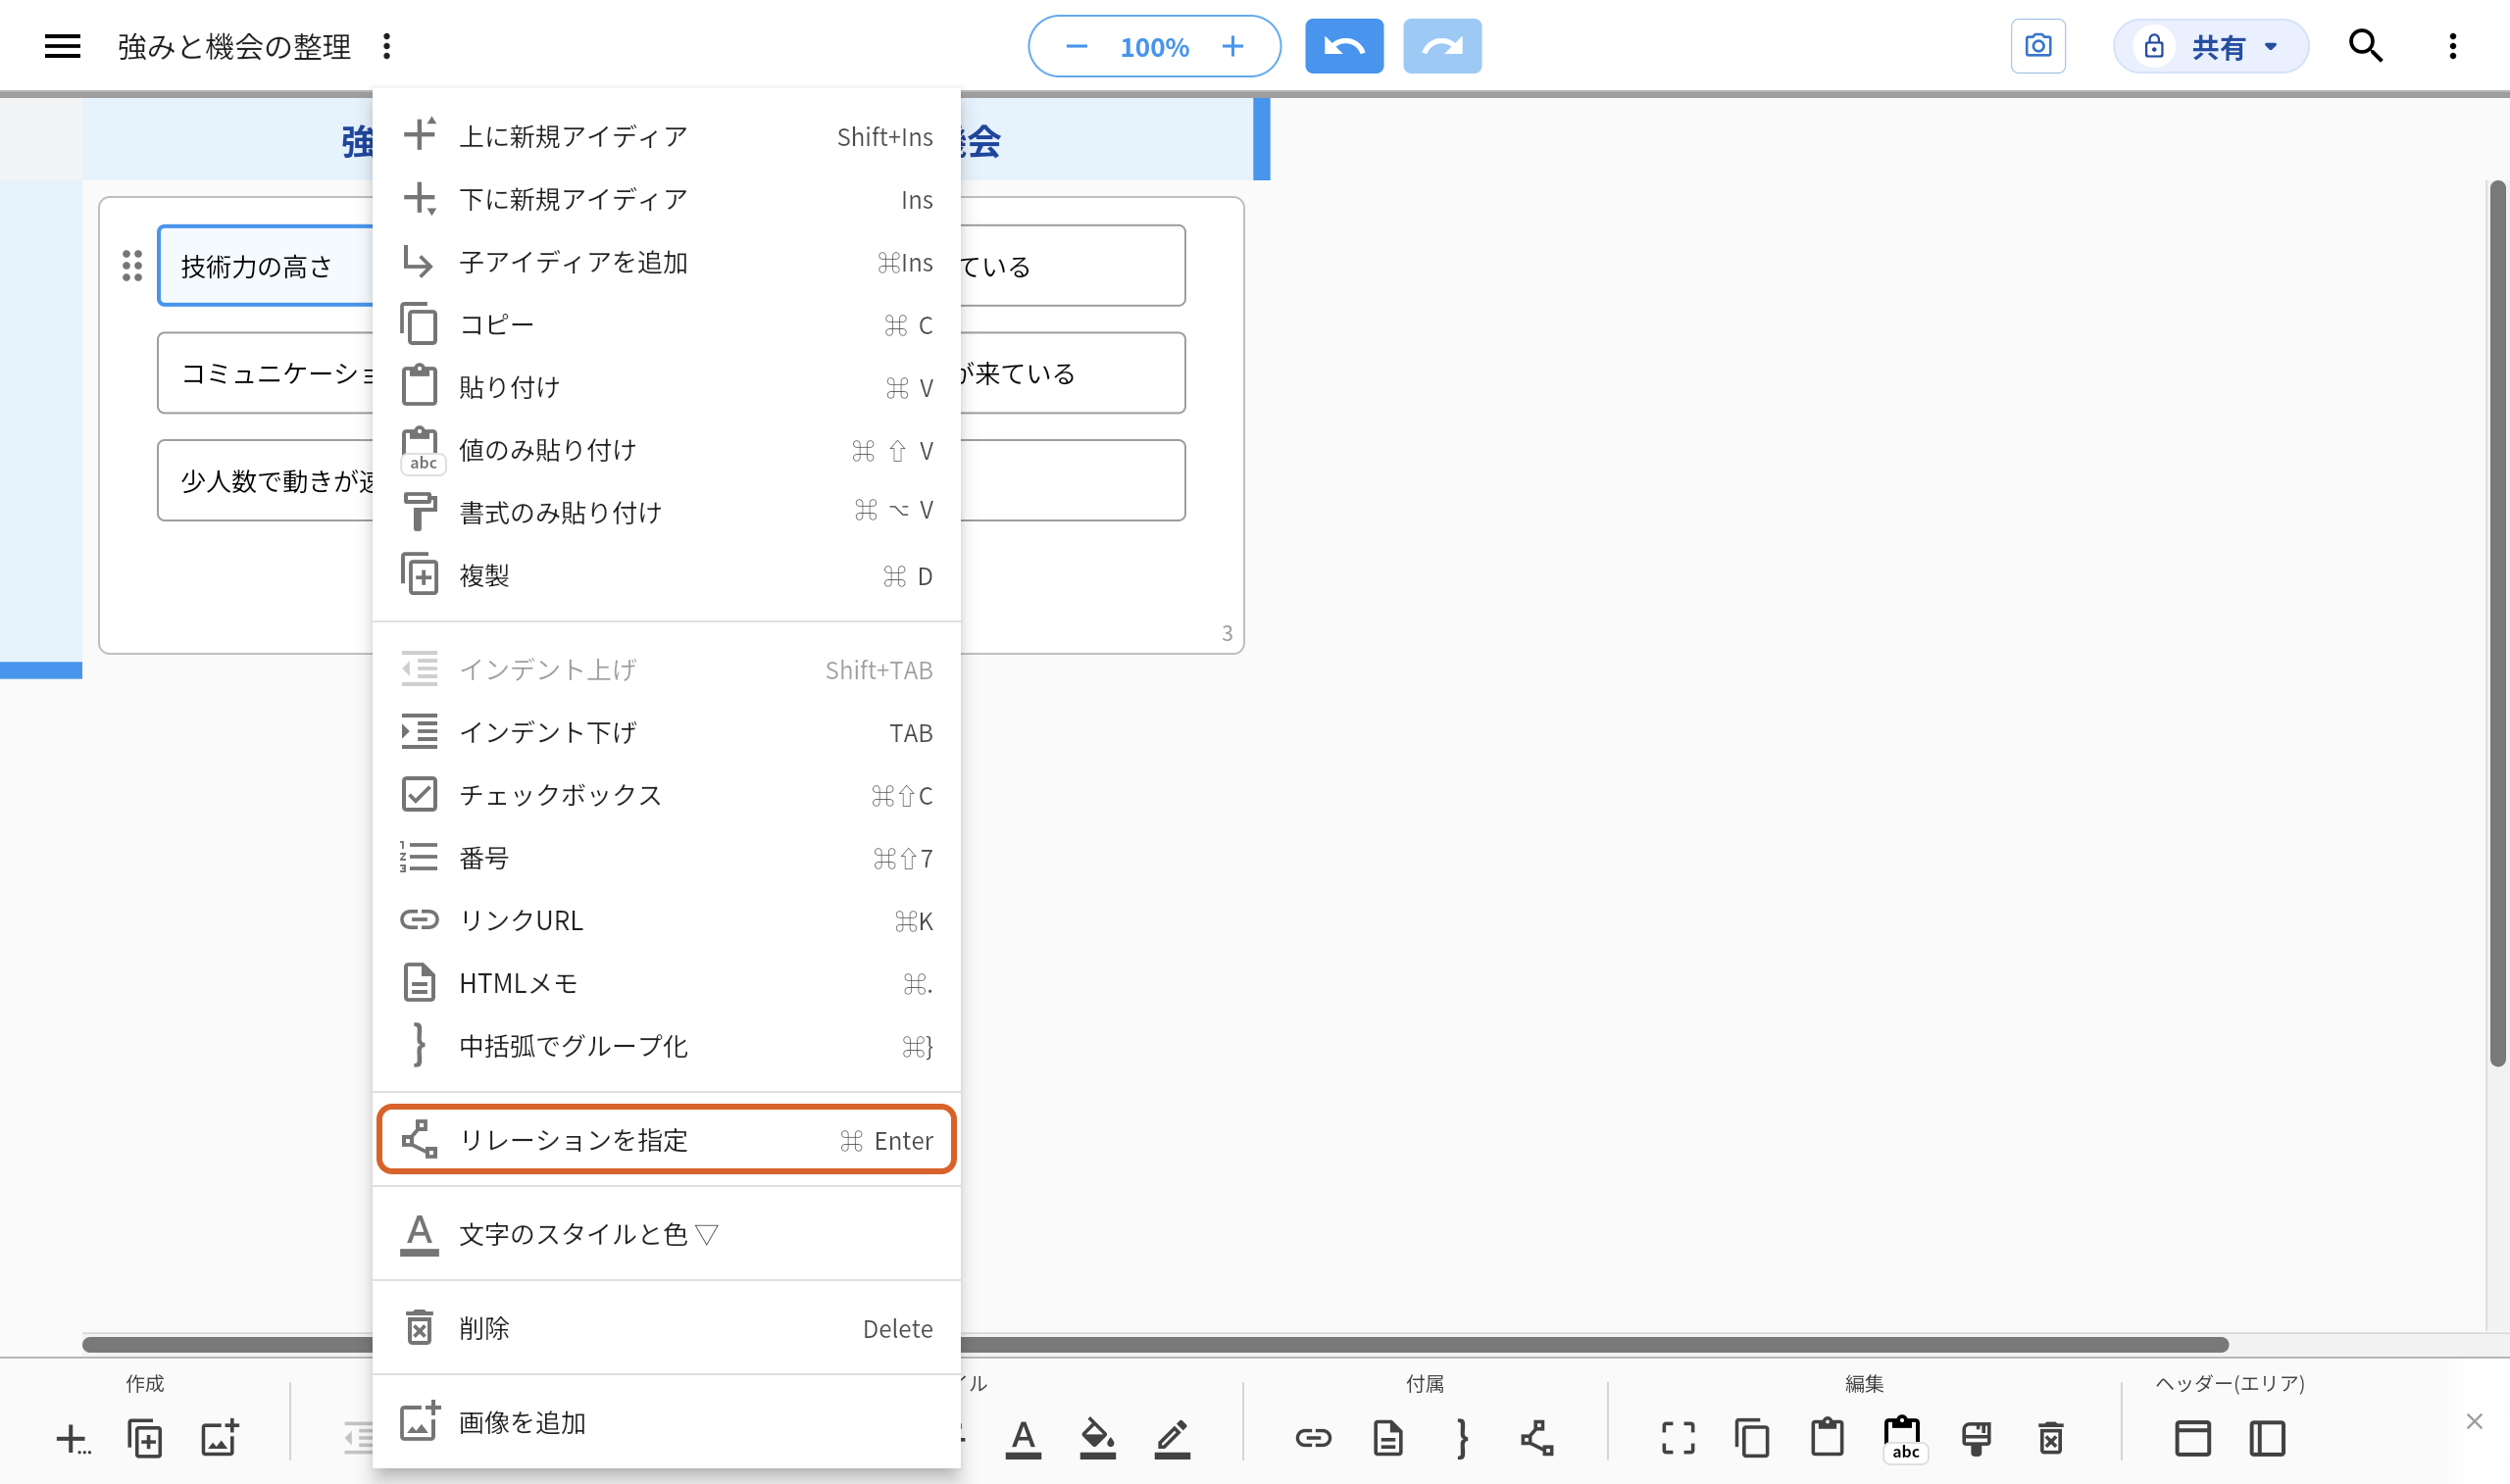The image size is (2510, 1484).
Task: Click the link icon in 付属 toolbar
Action: [x=1313, y=1439]
